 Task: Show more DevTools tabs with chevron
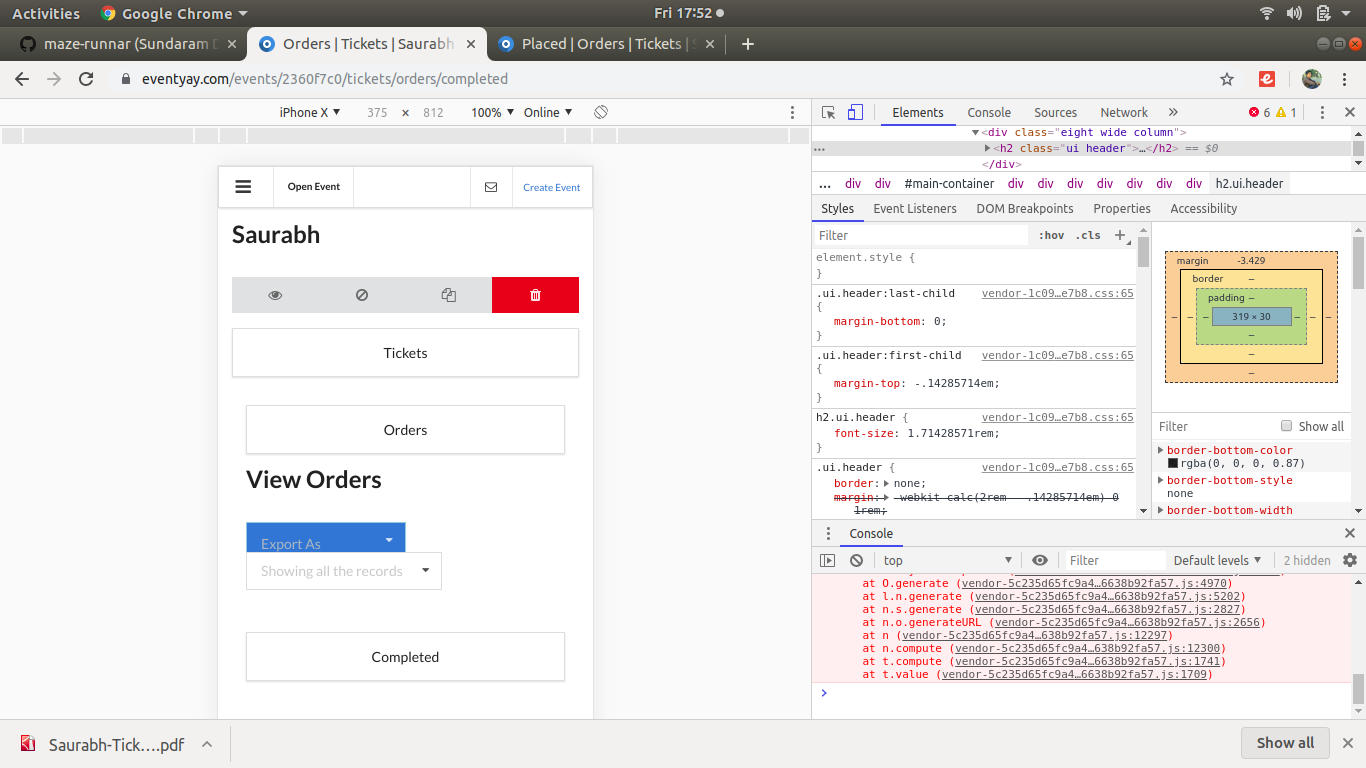click(x=1173, y=113)
